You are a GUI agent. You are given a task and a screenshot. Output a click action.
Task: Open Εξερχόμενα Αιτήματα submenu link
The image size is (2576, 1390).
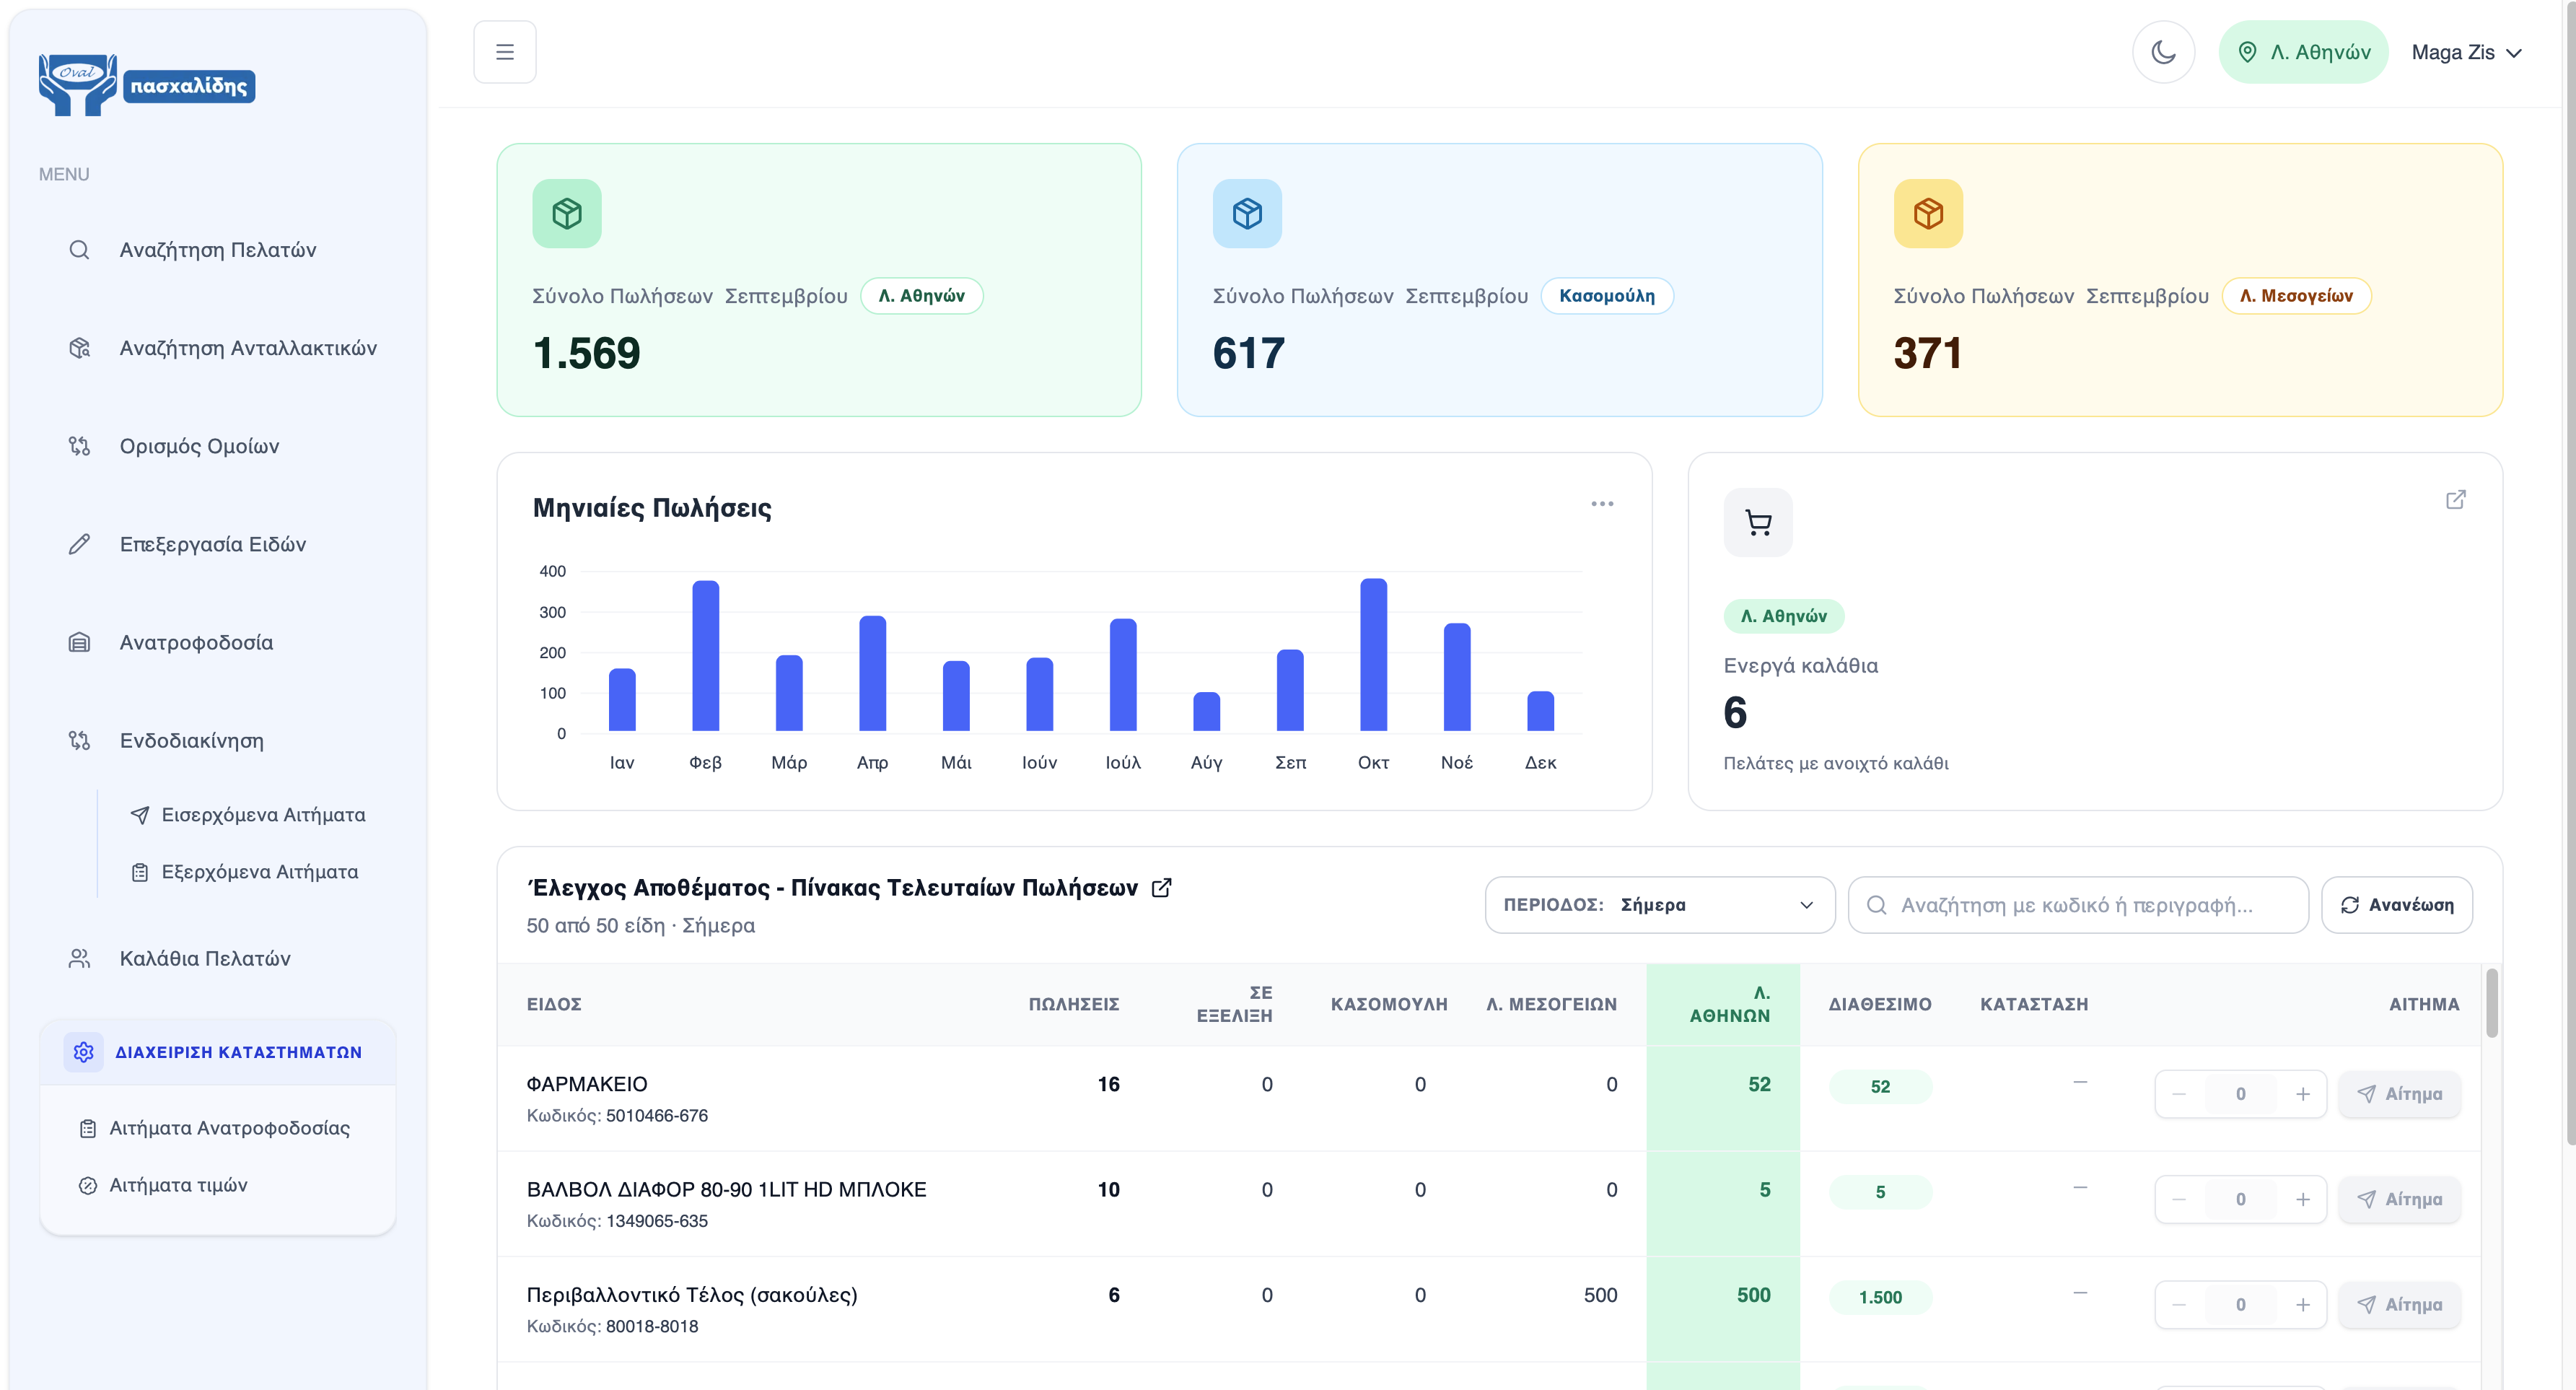247,872
